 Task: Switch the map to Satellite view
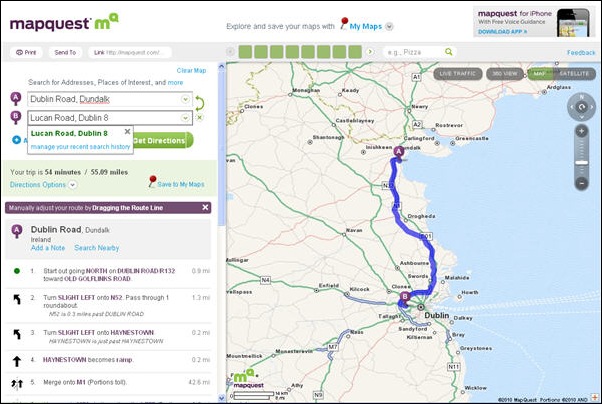[x=572, y=73]
